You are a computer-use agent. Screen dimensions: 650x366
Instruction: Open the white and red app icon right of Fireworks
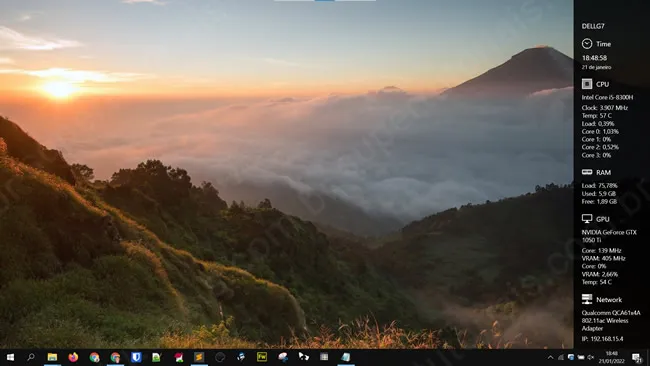tap(283, 357)
